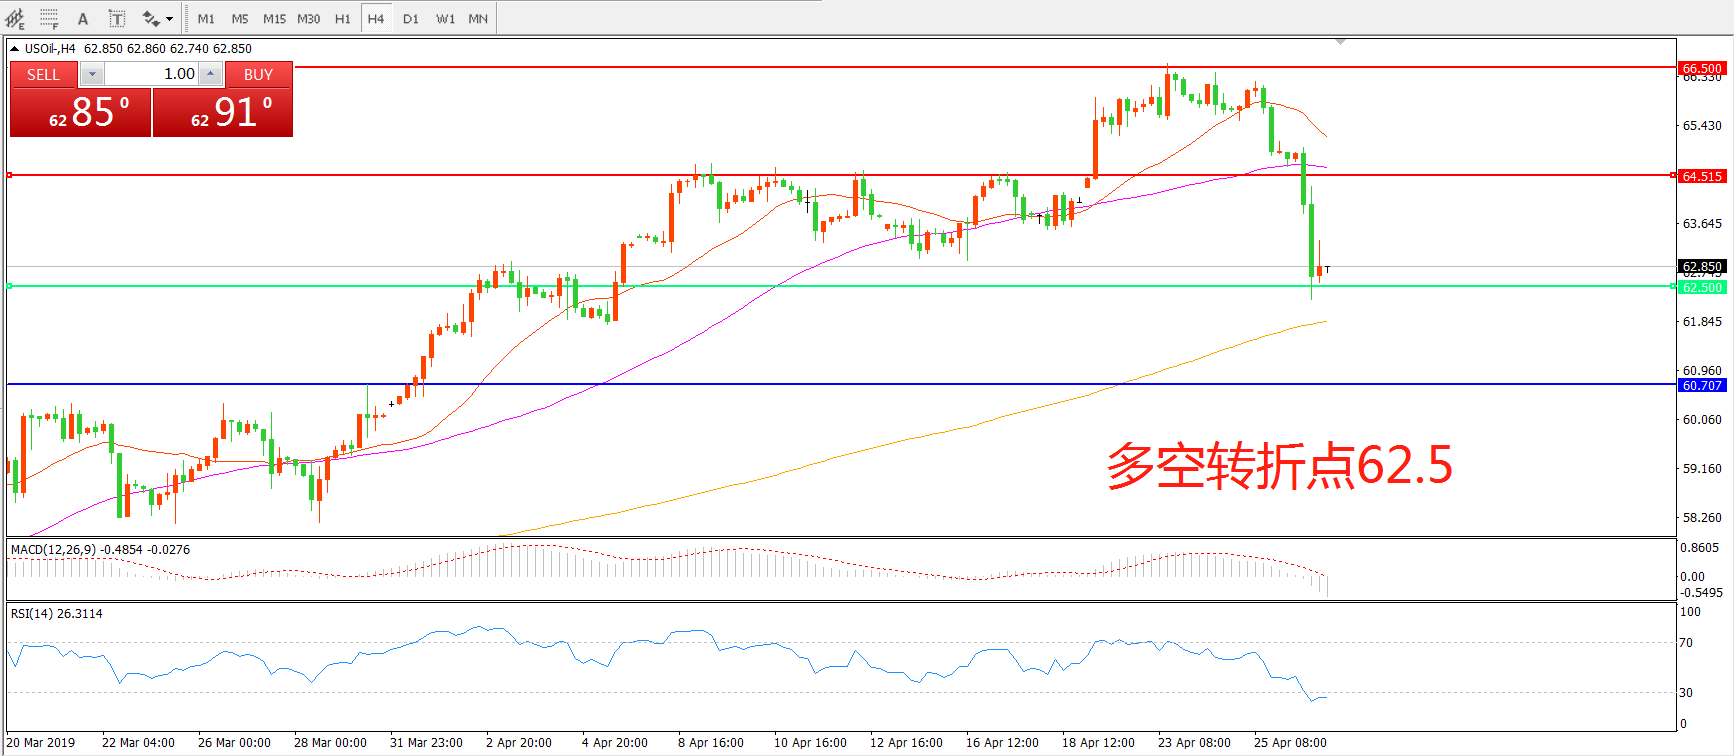Click the chart shift triangle marker at top
The height and width of the screenshot is (756, 1734).
(1340, 42)
